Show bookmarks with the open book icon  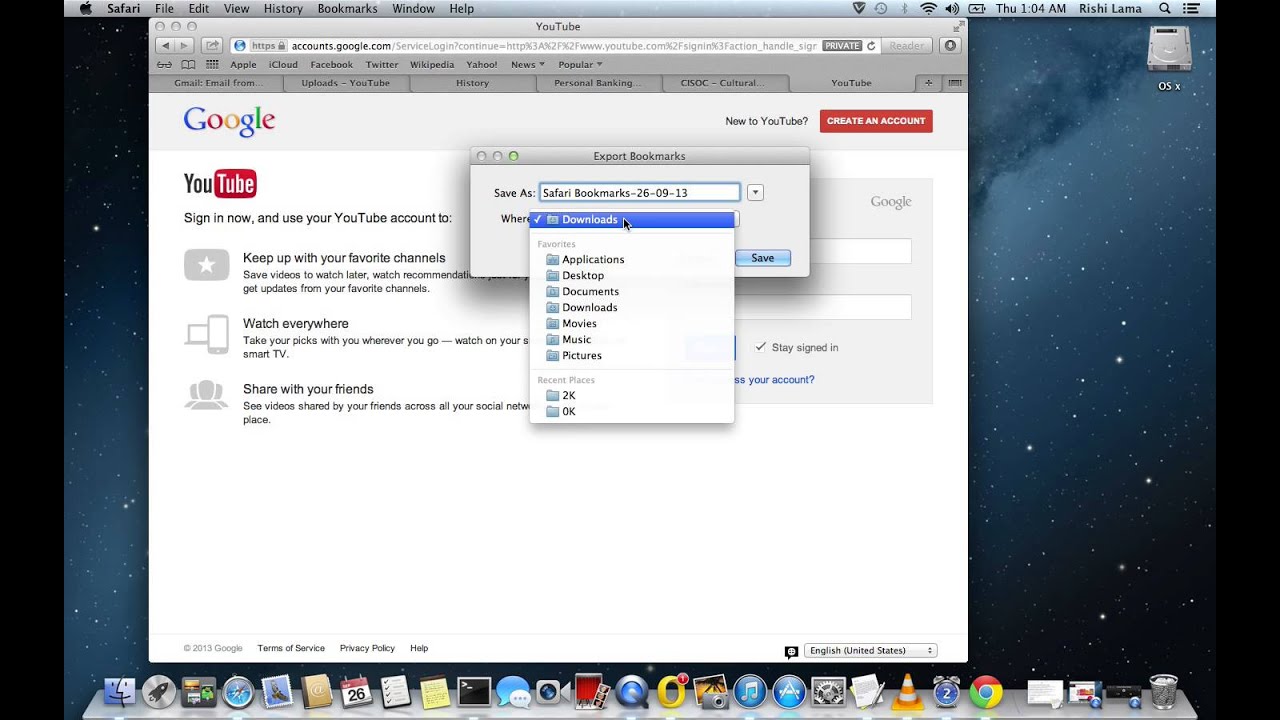188,64
